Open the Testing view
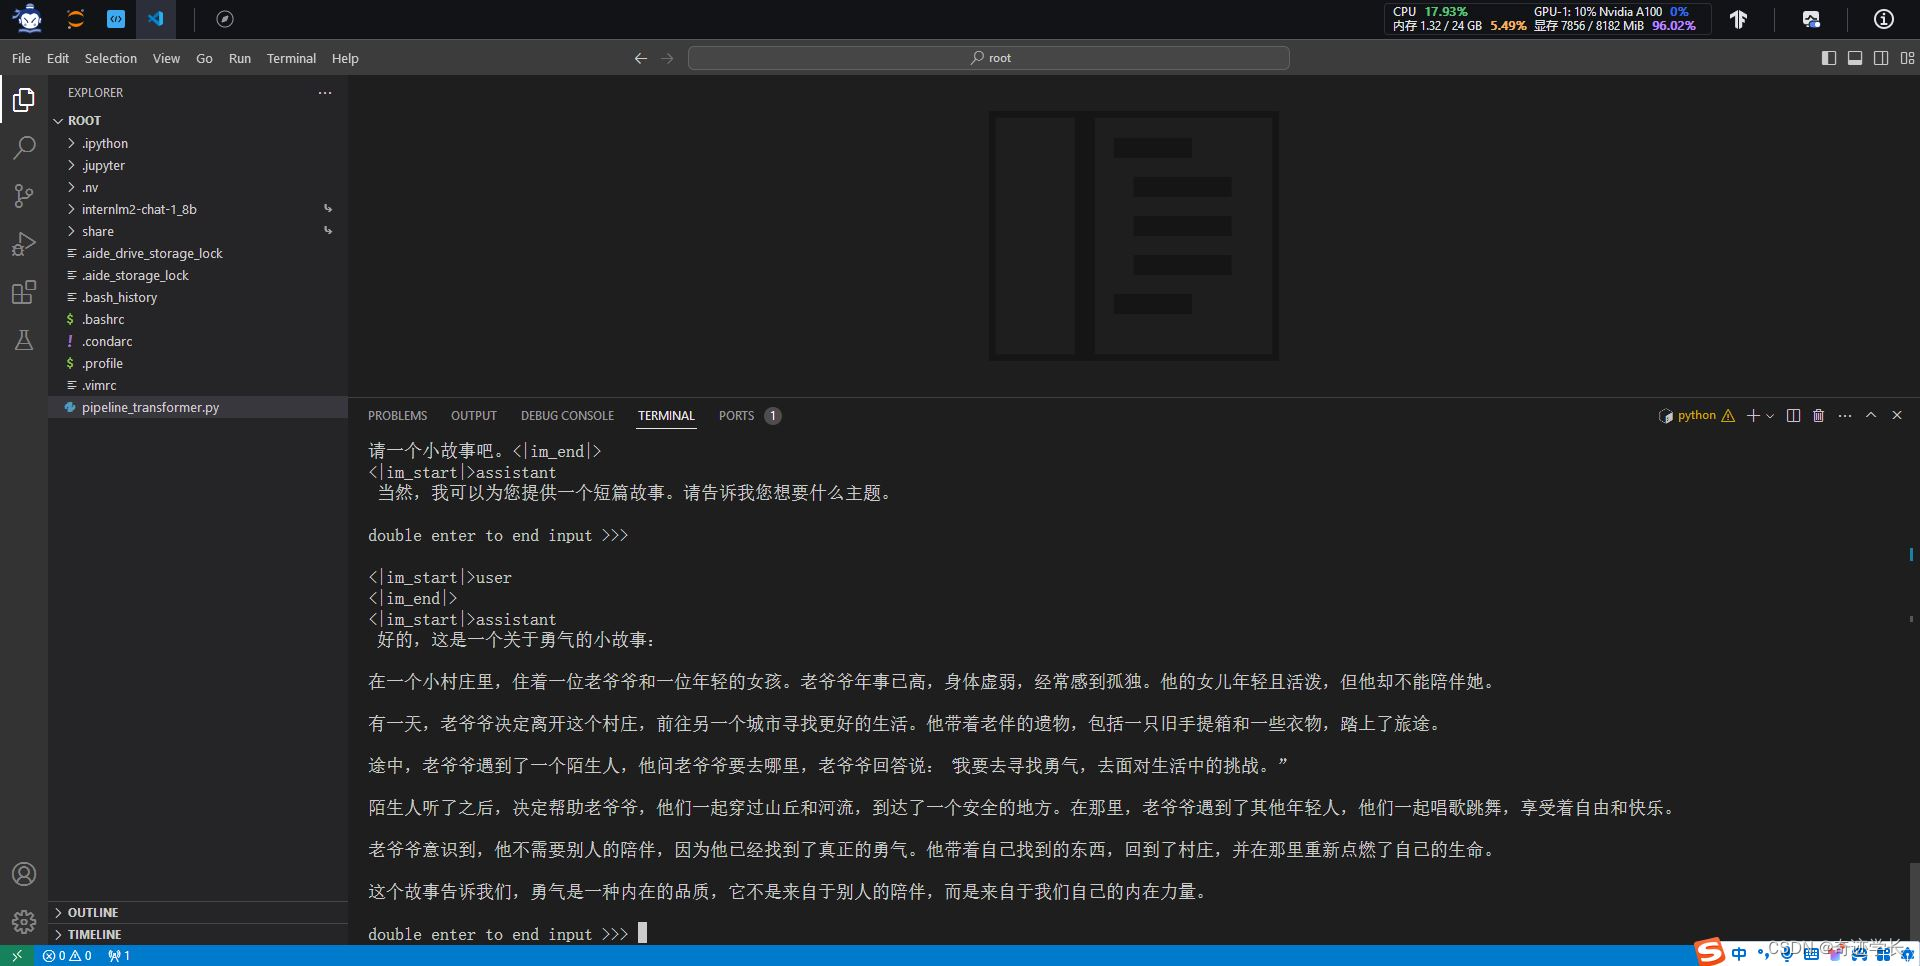1920x966 pixels. 24,340
